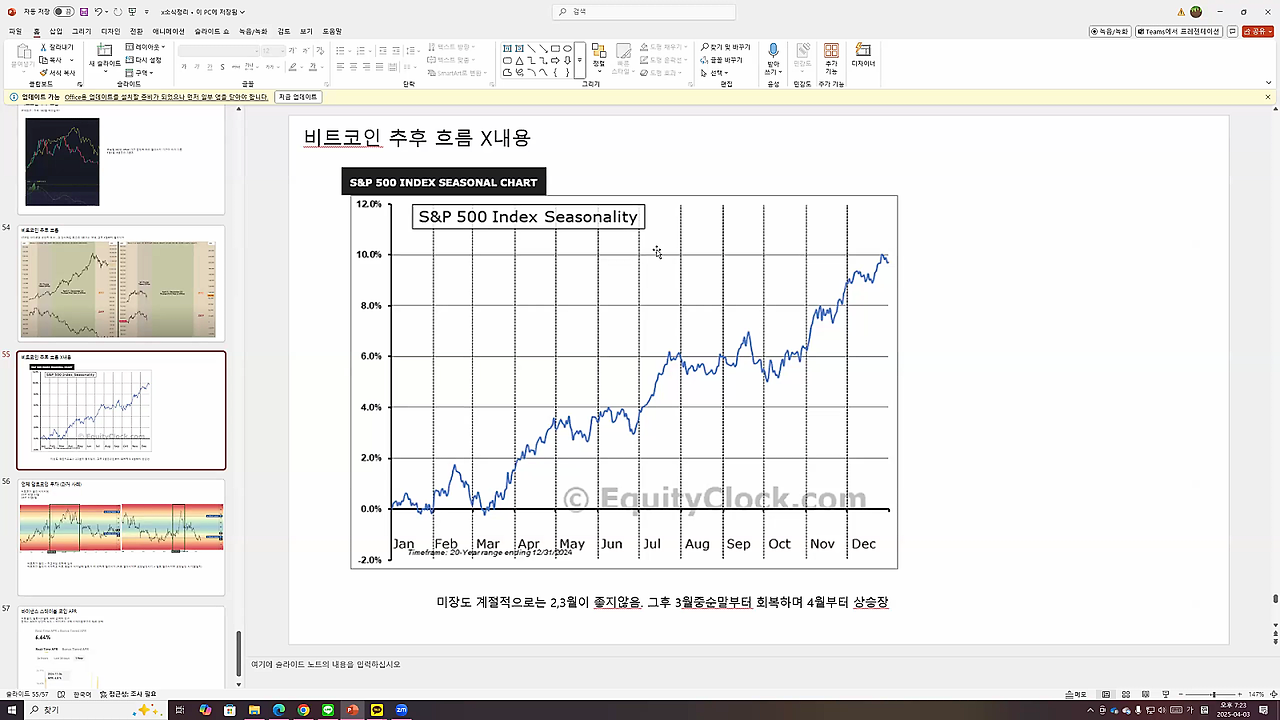Screen dimensions: 1280x720
Task: Dismiss the yellow update notification bar
Action: (x=1268, y=97)
